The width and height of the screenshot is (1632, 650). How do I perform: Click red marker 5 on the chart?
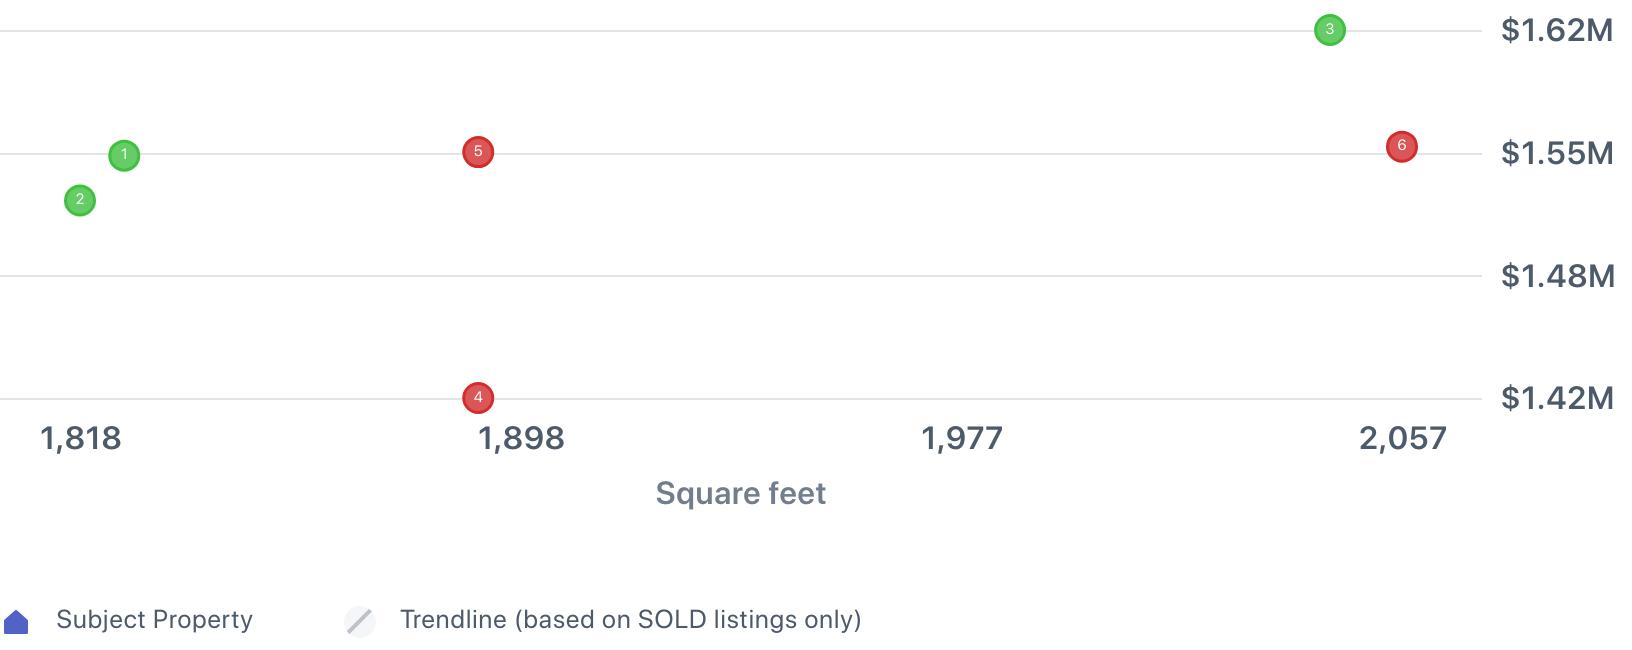pos(478,152)
